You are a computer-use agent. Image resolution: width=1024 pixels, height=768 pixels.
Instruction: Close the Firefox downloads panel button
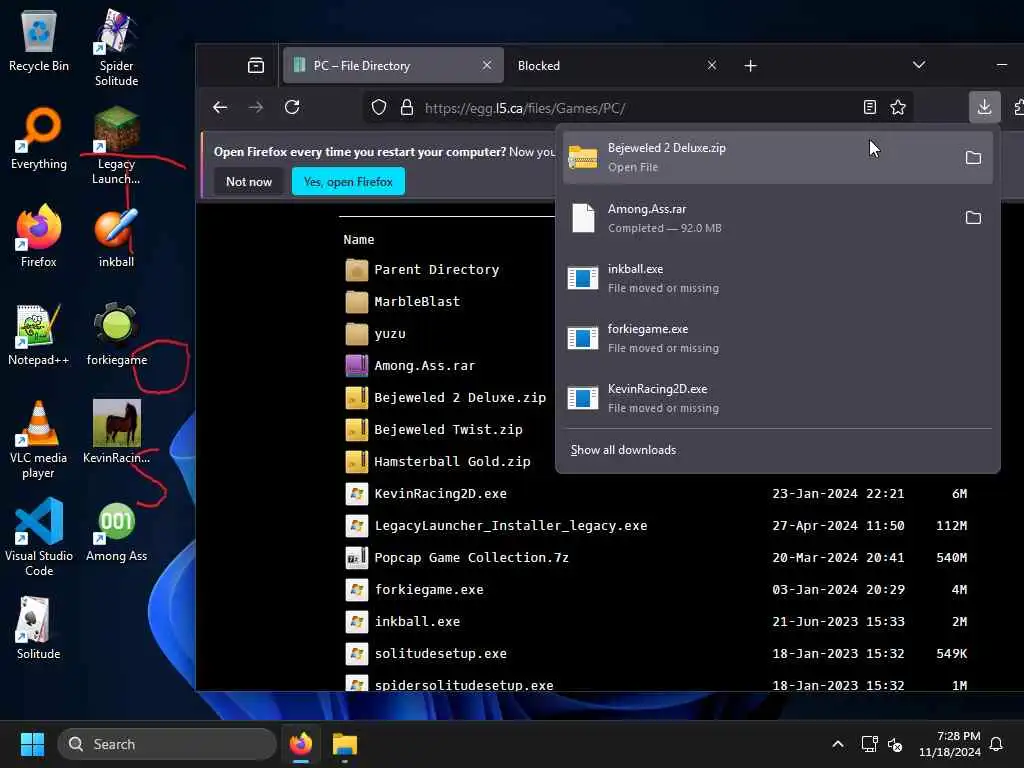pos(984,106)
